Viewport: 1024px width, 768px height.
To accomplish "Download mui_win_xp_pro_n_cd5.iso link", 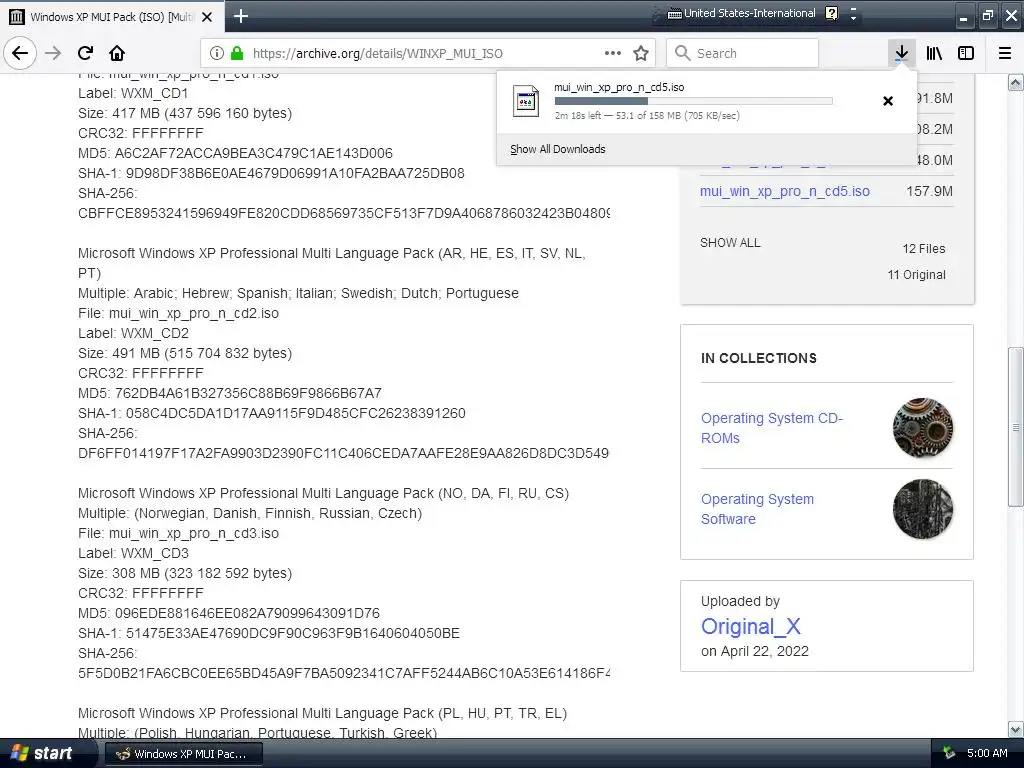I will click(x=785, y=191).
